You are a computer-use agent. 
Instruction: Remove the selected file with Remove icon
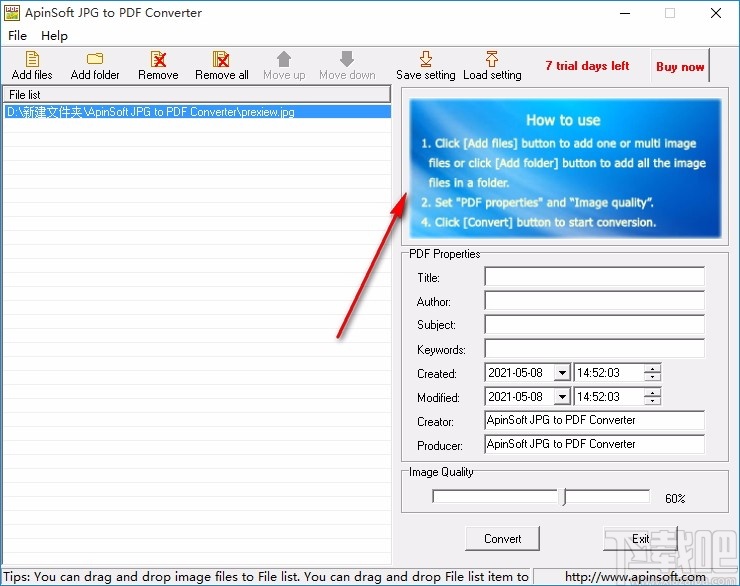point(158,59)
